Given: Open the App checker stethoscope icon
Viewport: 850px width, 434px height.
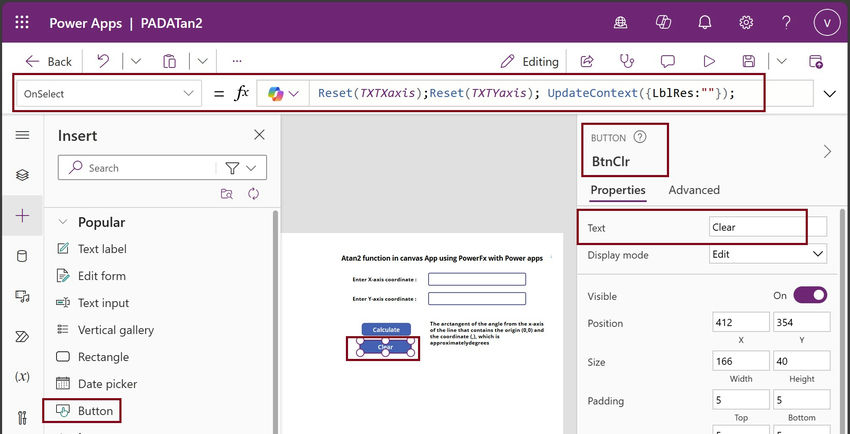Looking at the screenshot, I should [627, 61].
